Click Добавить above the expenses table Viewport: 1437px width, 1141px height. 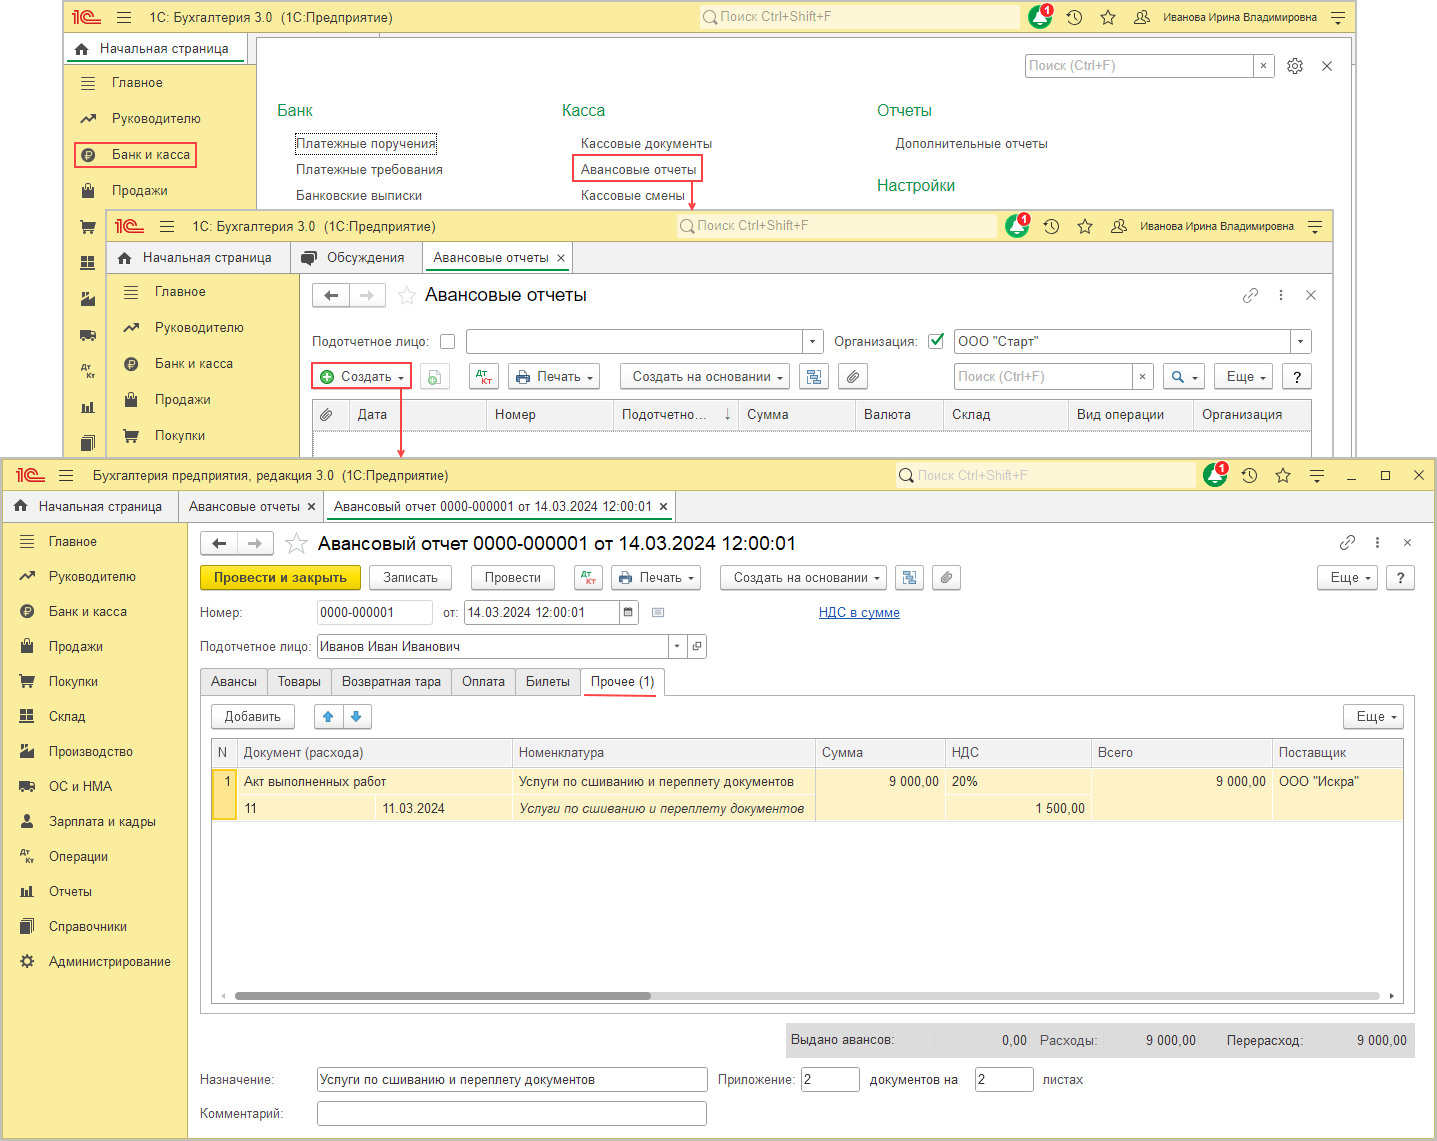(x=253, y=716)
